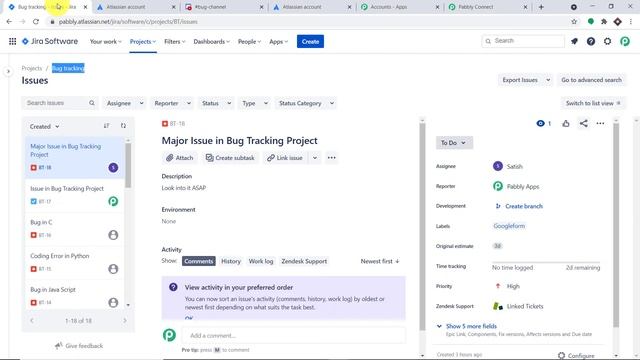Toggle the sort order icon in issue list
This screenshot has width=640, height=360.
[x=107, y=126]
